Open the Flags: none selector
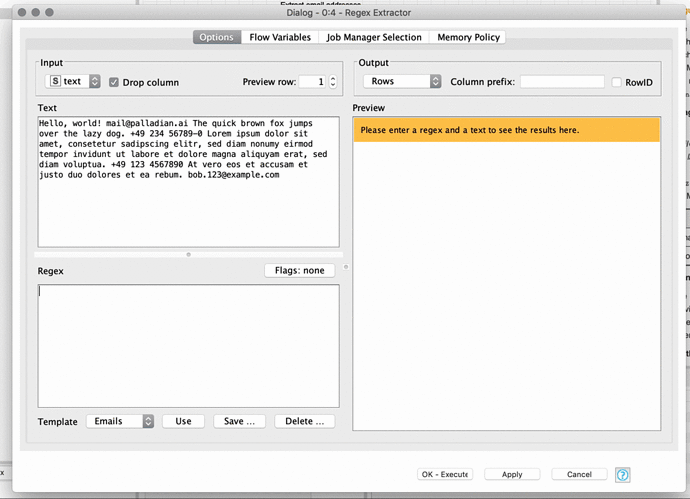This screenshot has width=690, height=499. tap(299, 270)
